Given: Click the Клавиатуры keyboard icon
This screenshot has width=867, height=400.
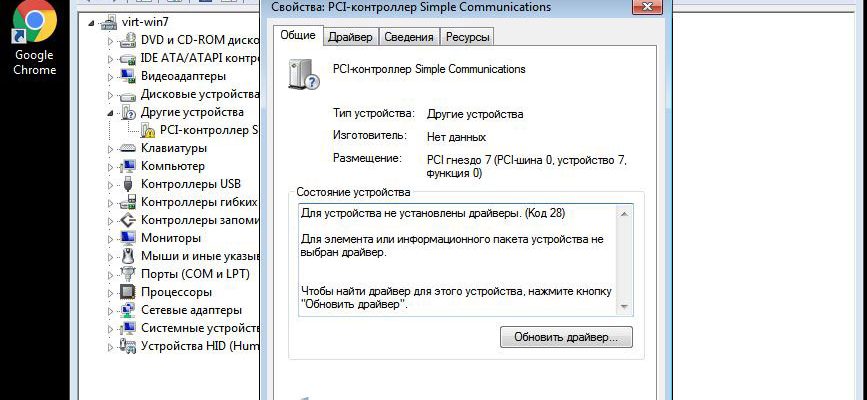Looking at the screenshot, I should point(128,148).
